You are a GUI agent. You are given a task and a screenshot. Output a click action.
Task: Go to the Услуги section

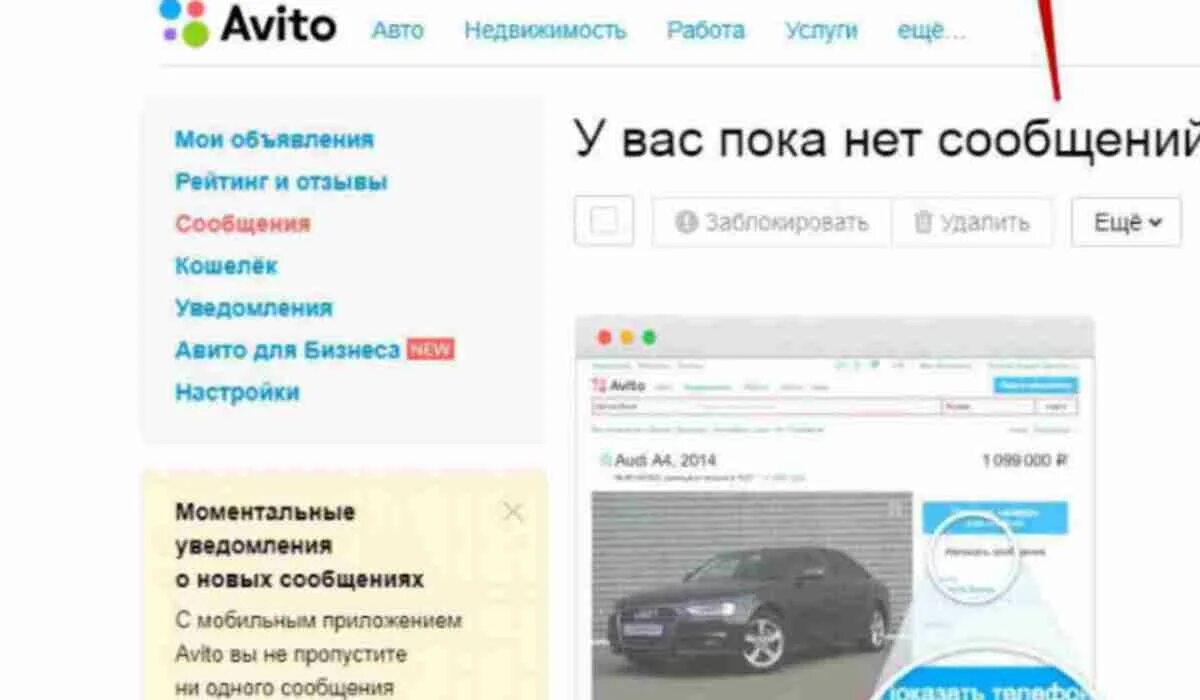click(821, 31)
